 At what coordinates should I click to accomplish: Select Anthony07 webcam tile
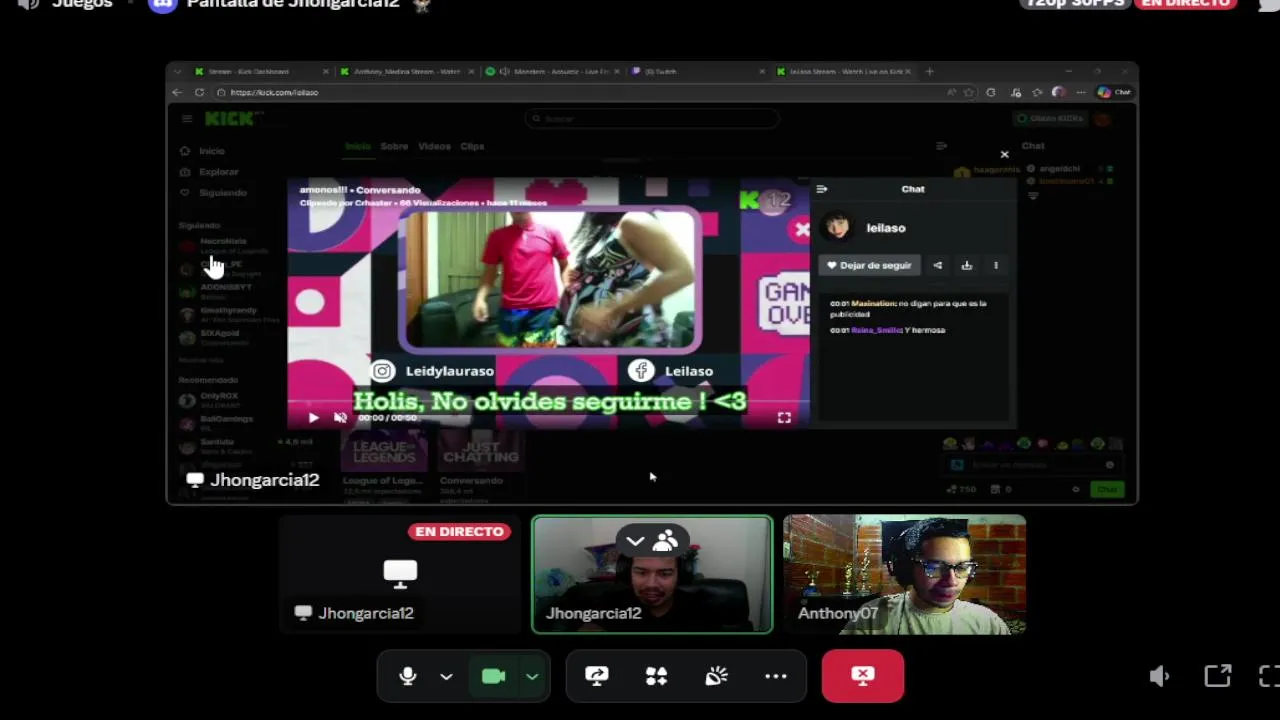[x=904, y=575]
